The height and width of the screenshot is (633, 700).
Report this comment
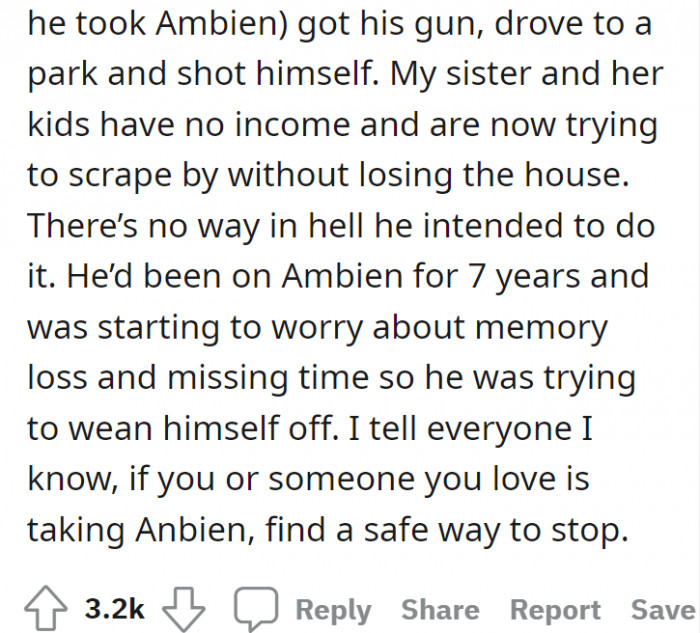coord(555,609)
